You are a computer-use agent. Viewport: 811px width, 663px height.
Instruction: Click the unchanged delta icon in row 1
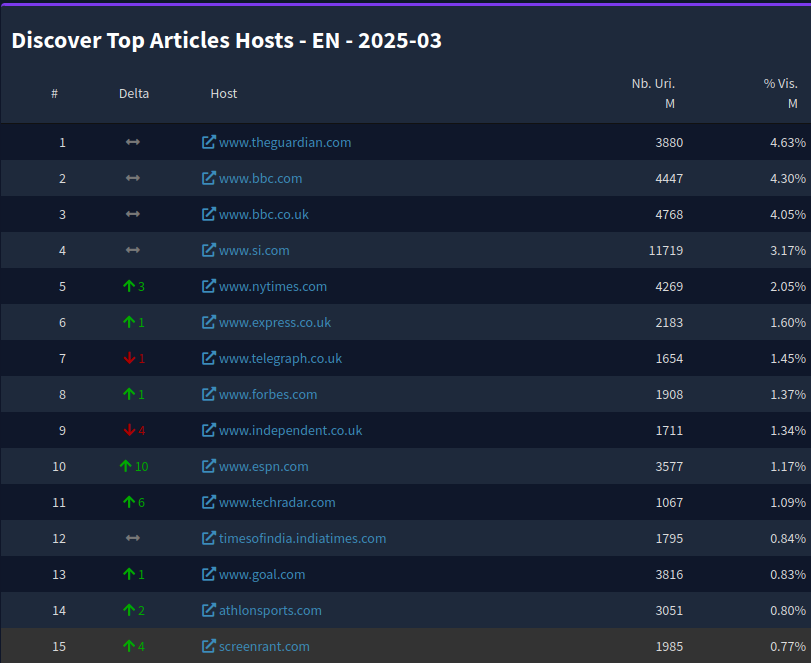133,142
